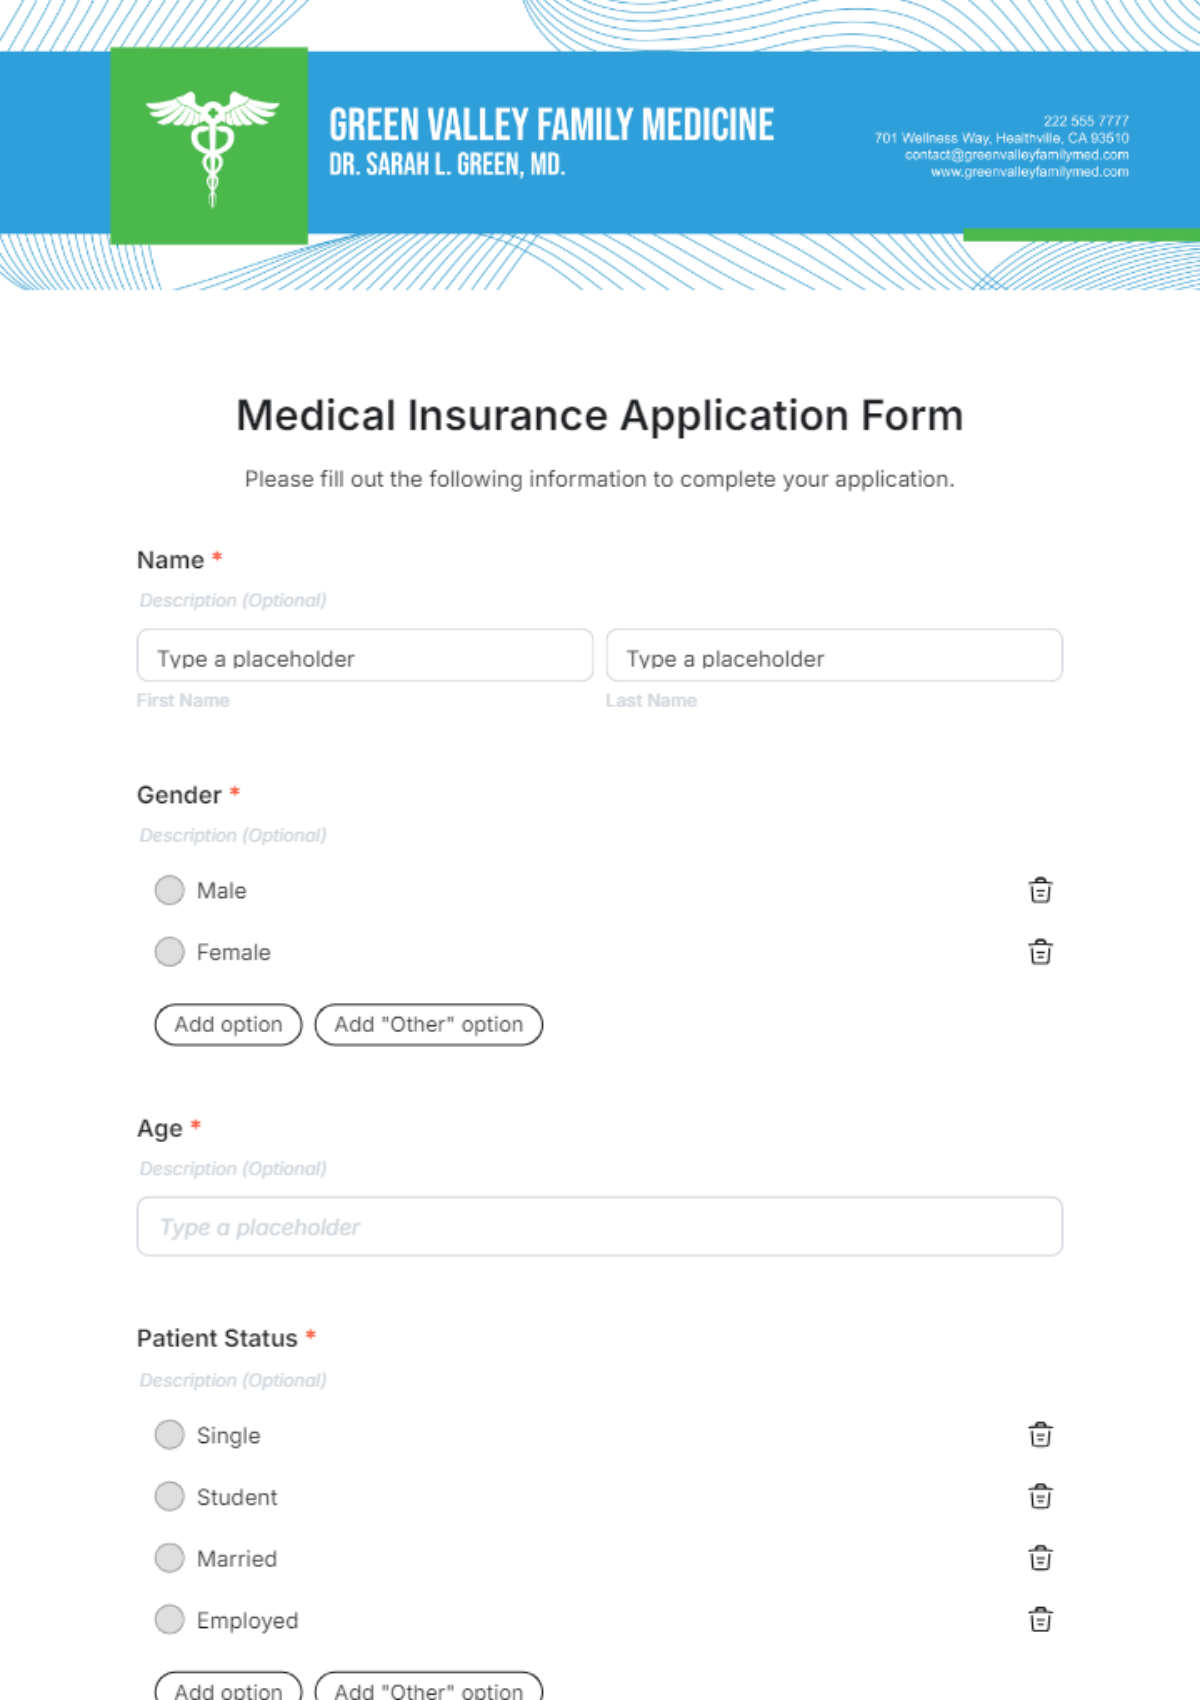Select the Female radio button
The height and width of the screenshot is (1700, 1200).
coord(170,952)
